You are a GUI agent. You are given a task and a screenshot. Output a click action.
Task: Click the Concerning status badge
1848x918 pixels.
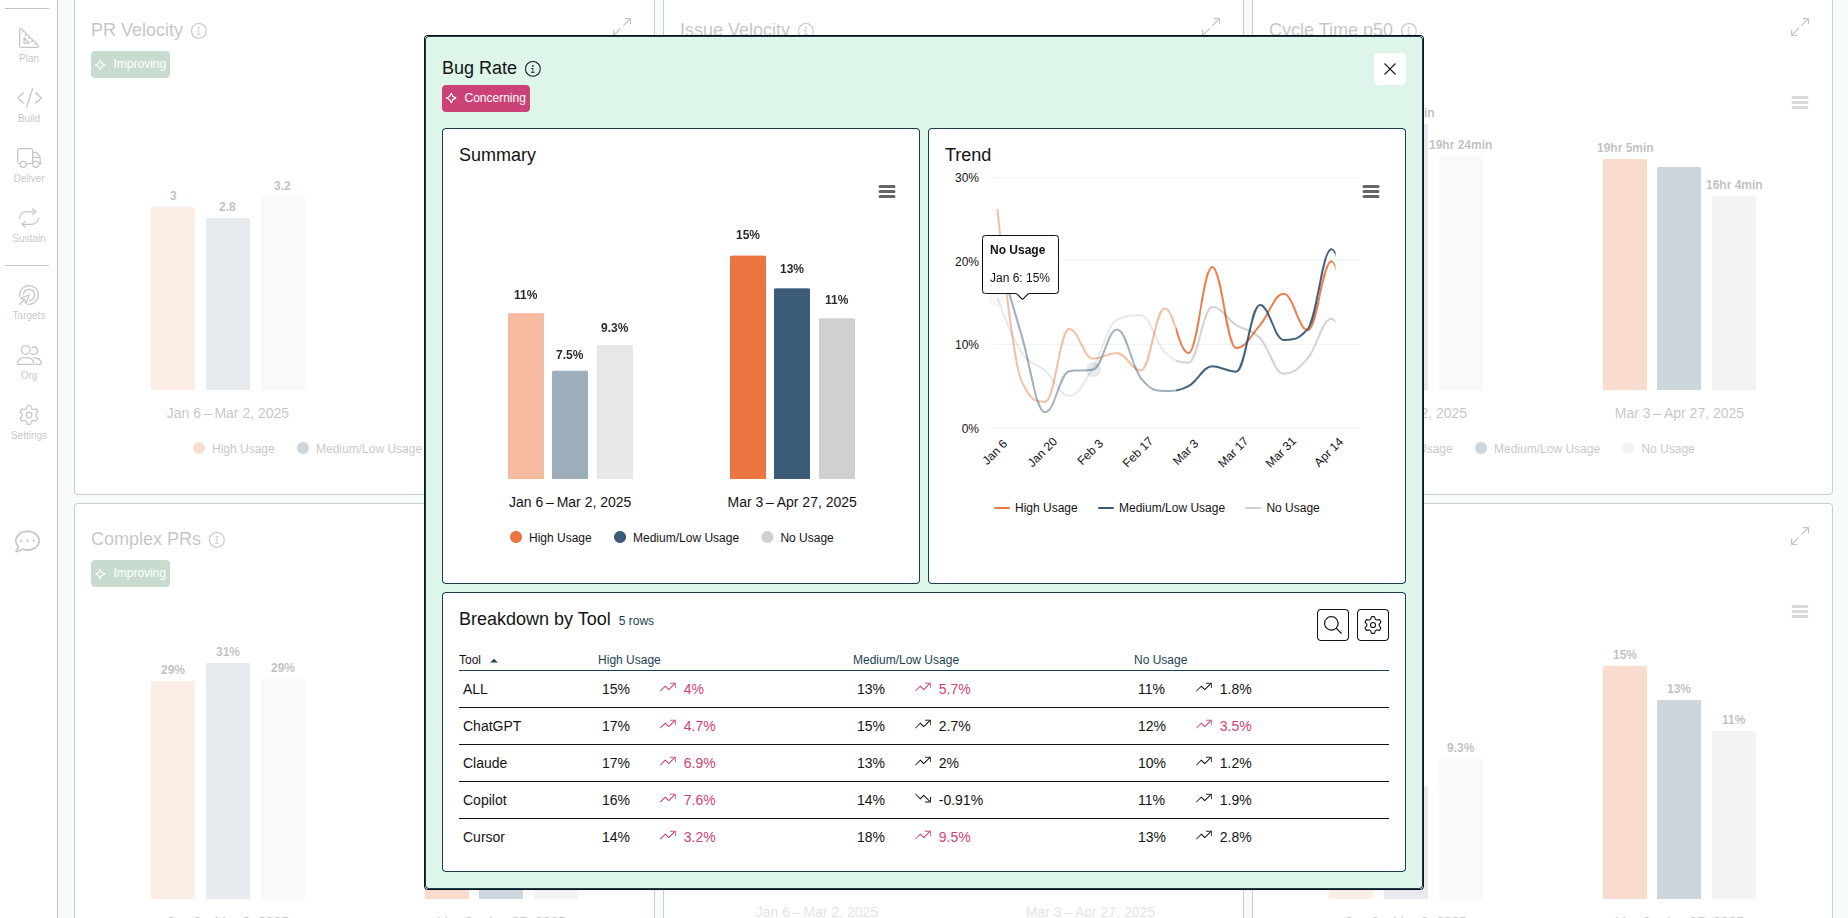[x=486, y=98]
